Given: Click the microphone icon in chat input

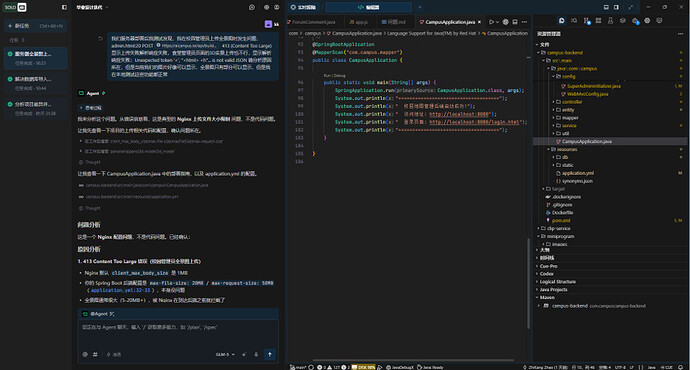Looking at the screenshot, I should (256, 354).
